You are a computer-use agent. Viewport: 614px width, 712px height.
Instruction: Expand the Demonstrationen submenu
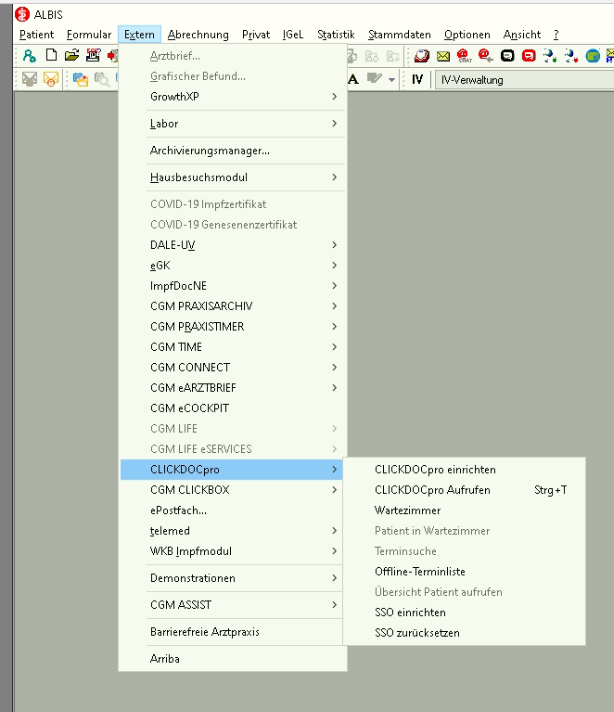[233, 578]
